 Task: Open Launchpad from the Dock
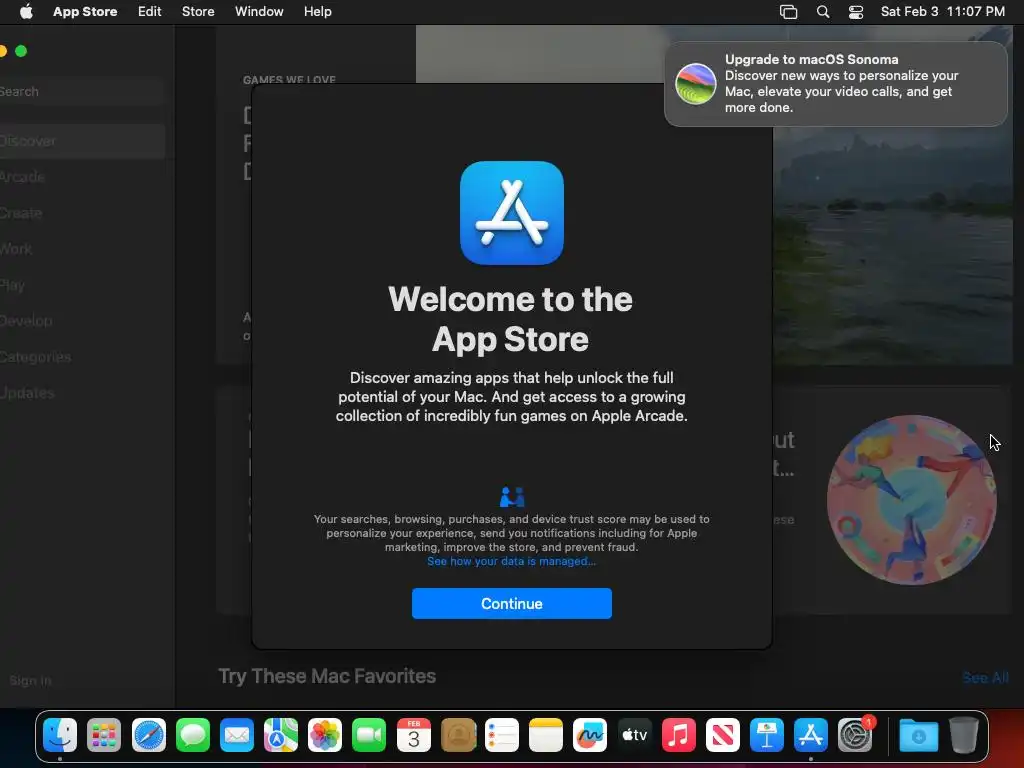click(104, 735)
